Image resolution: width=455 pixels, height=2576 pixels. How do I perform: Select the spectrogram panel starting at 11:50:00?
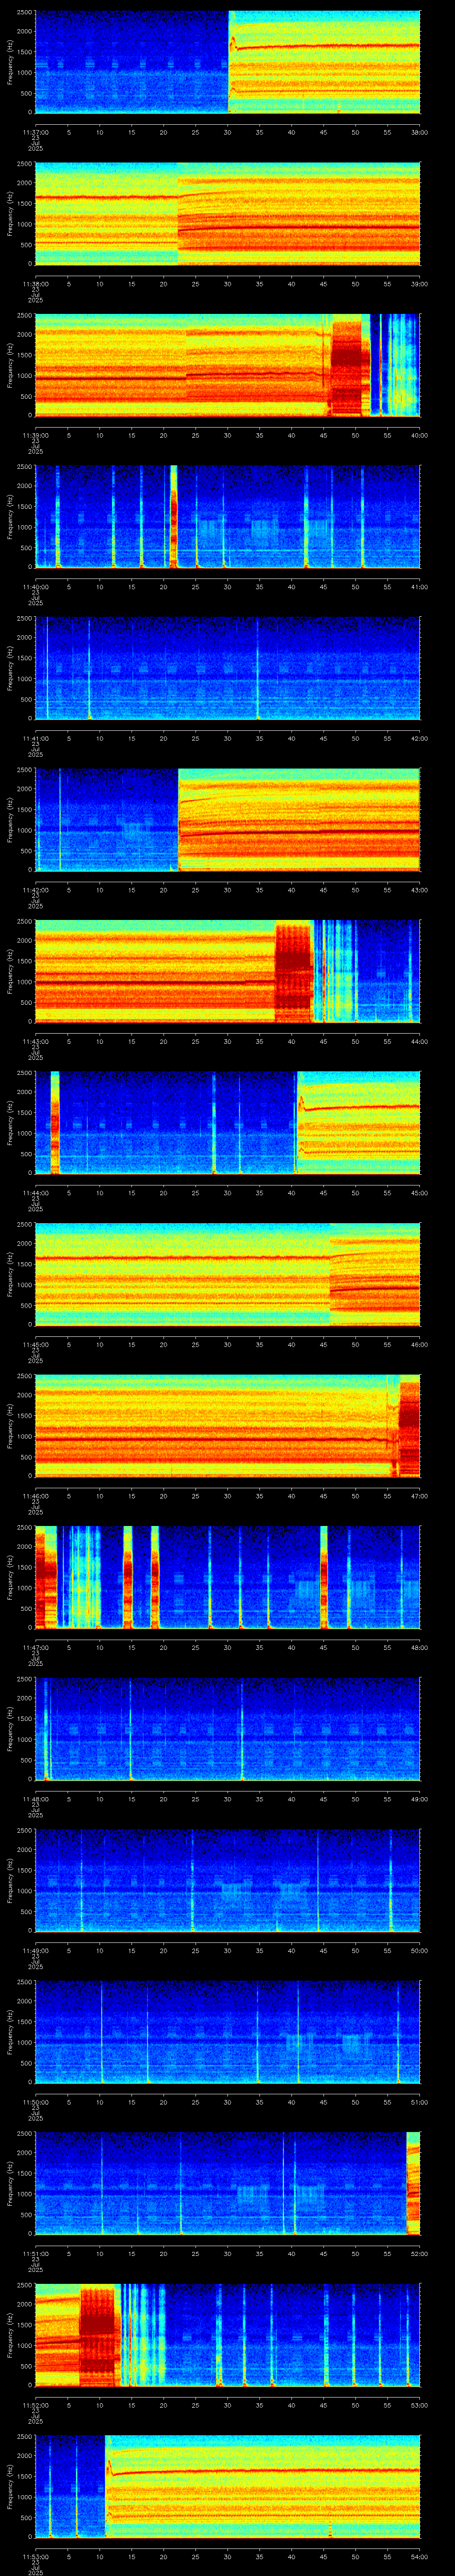(227, 2032)
